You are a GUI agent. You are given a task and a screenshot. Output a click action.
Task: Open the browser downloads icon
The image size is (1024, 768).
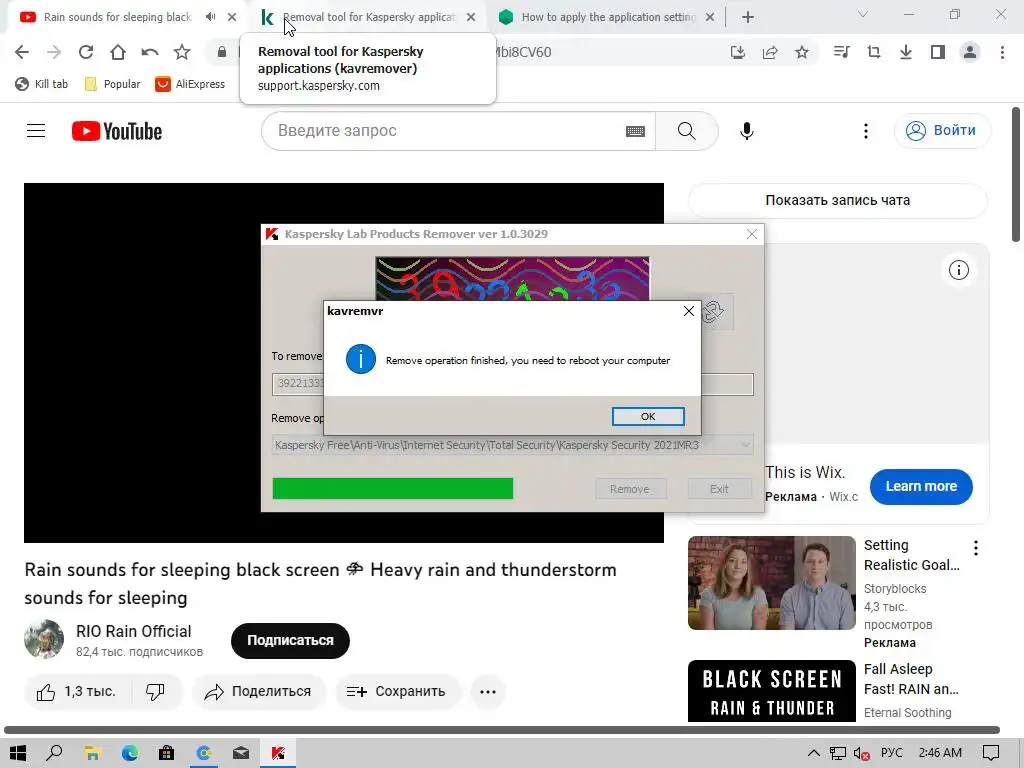[906, 52]
